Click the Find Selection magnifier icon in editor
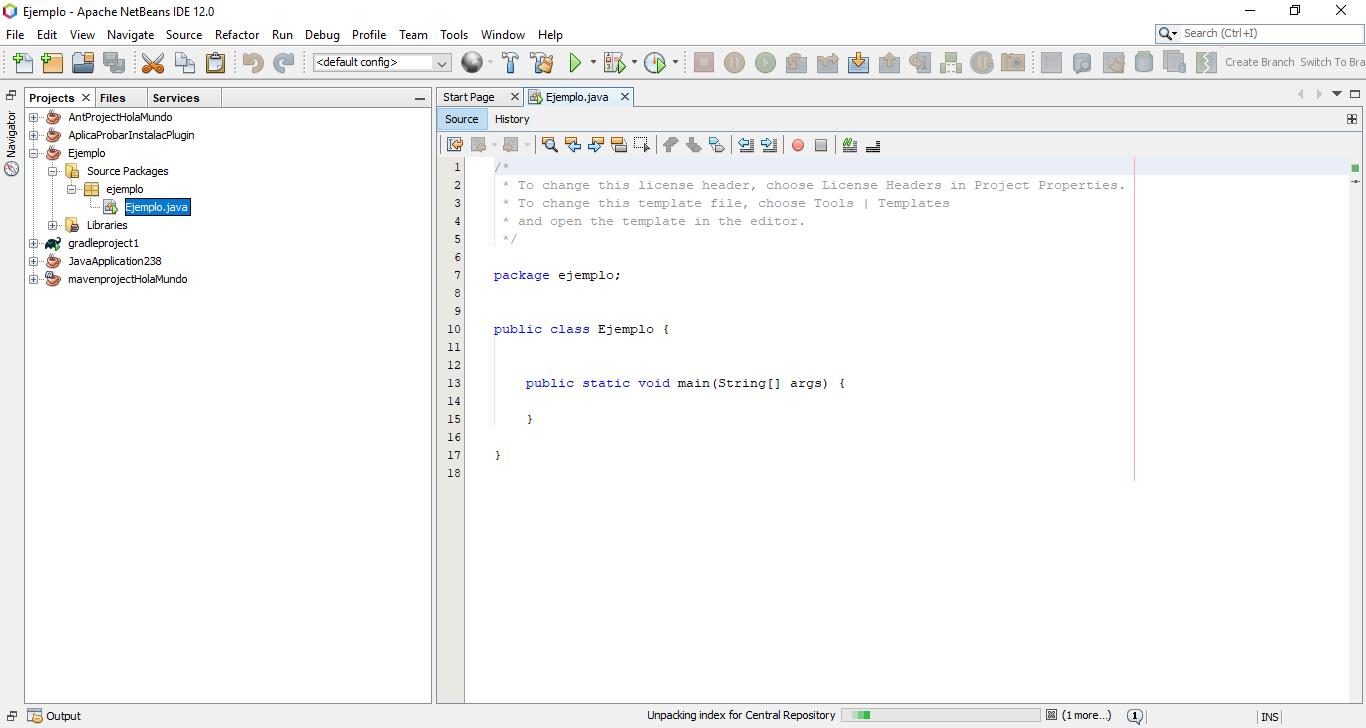Image resolution: width=1366 pixels, height=728 pixels. click(x=549, y=145)
